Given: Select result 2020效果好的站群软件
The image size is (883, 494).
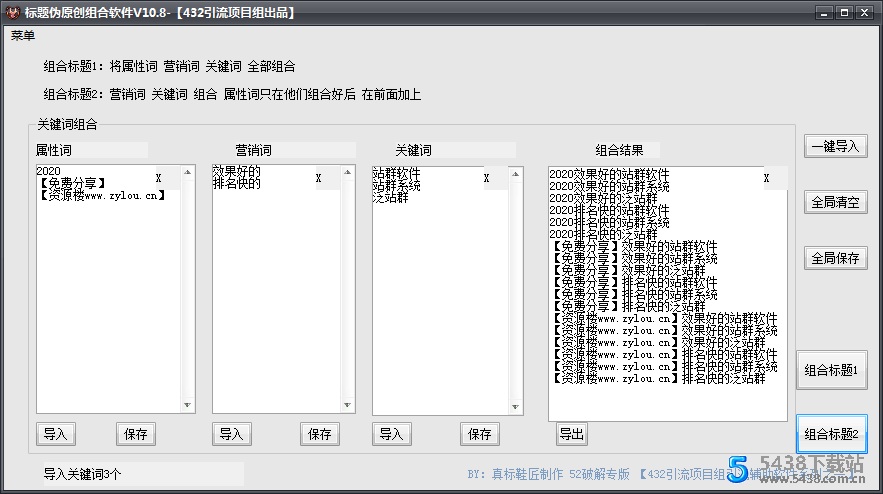Looking at the screenshot, I should pyautogui.click(x=609, y=174).
